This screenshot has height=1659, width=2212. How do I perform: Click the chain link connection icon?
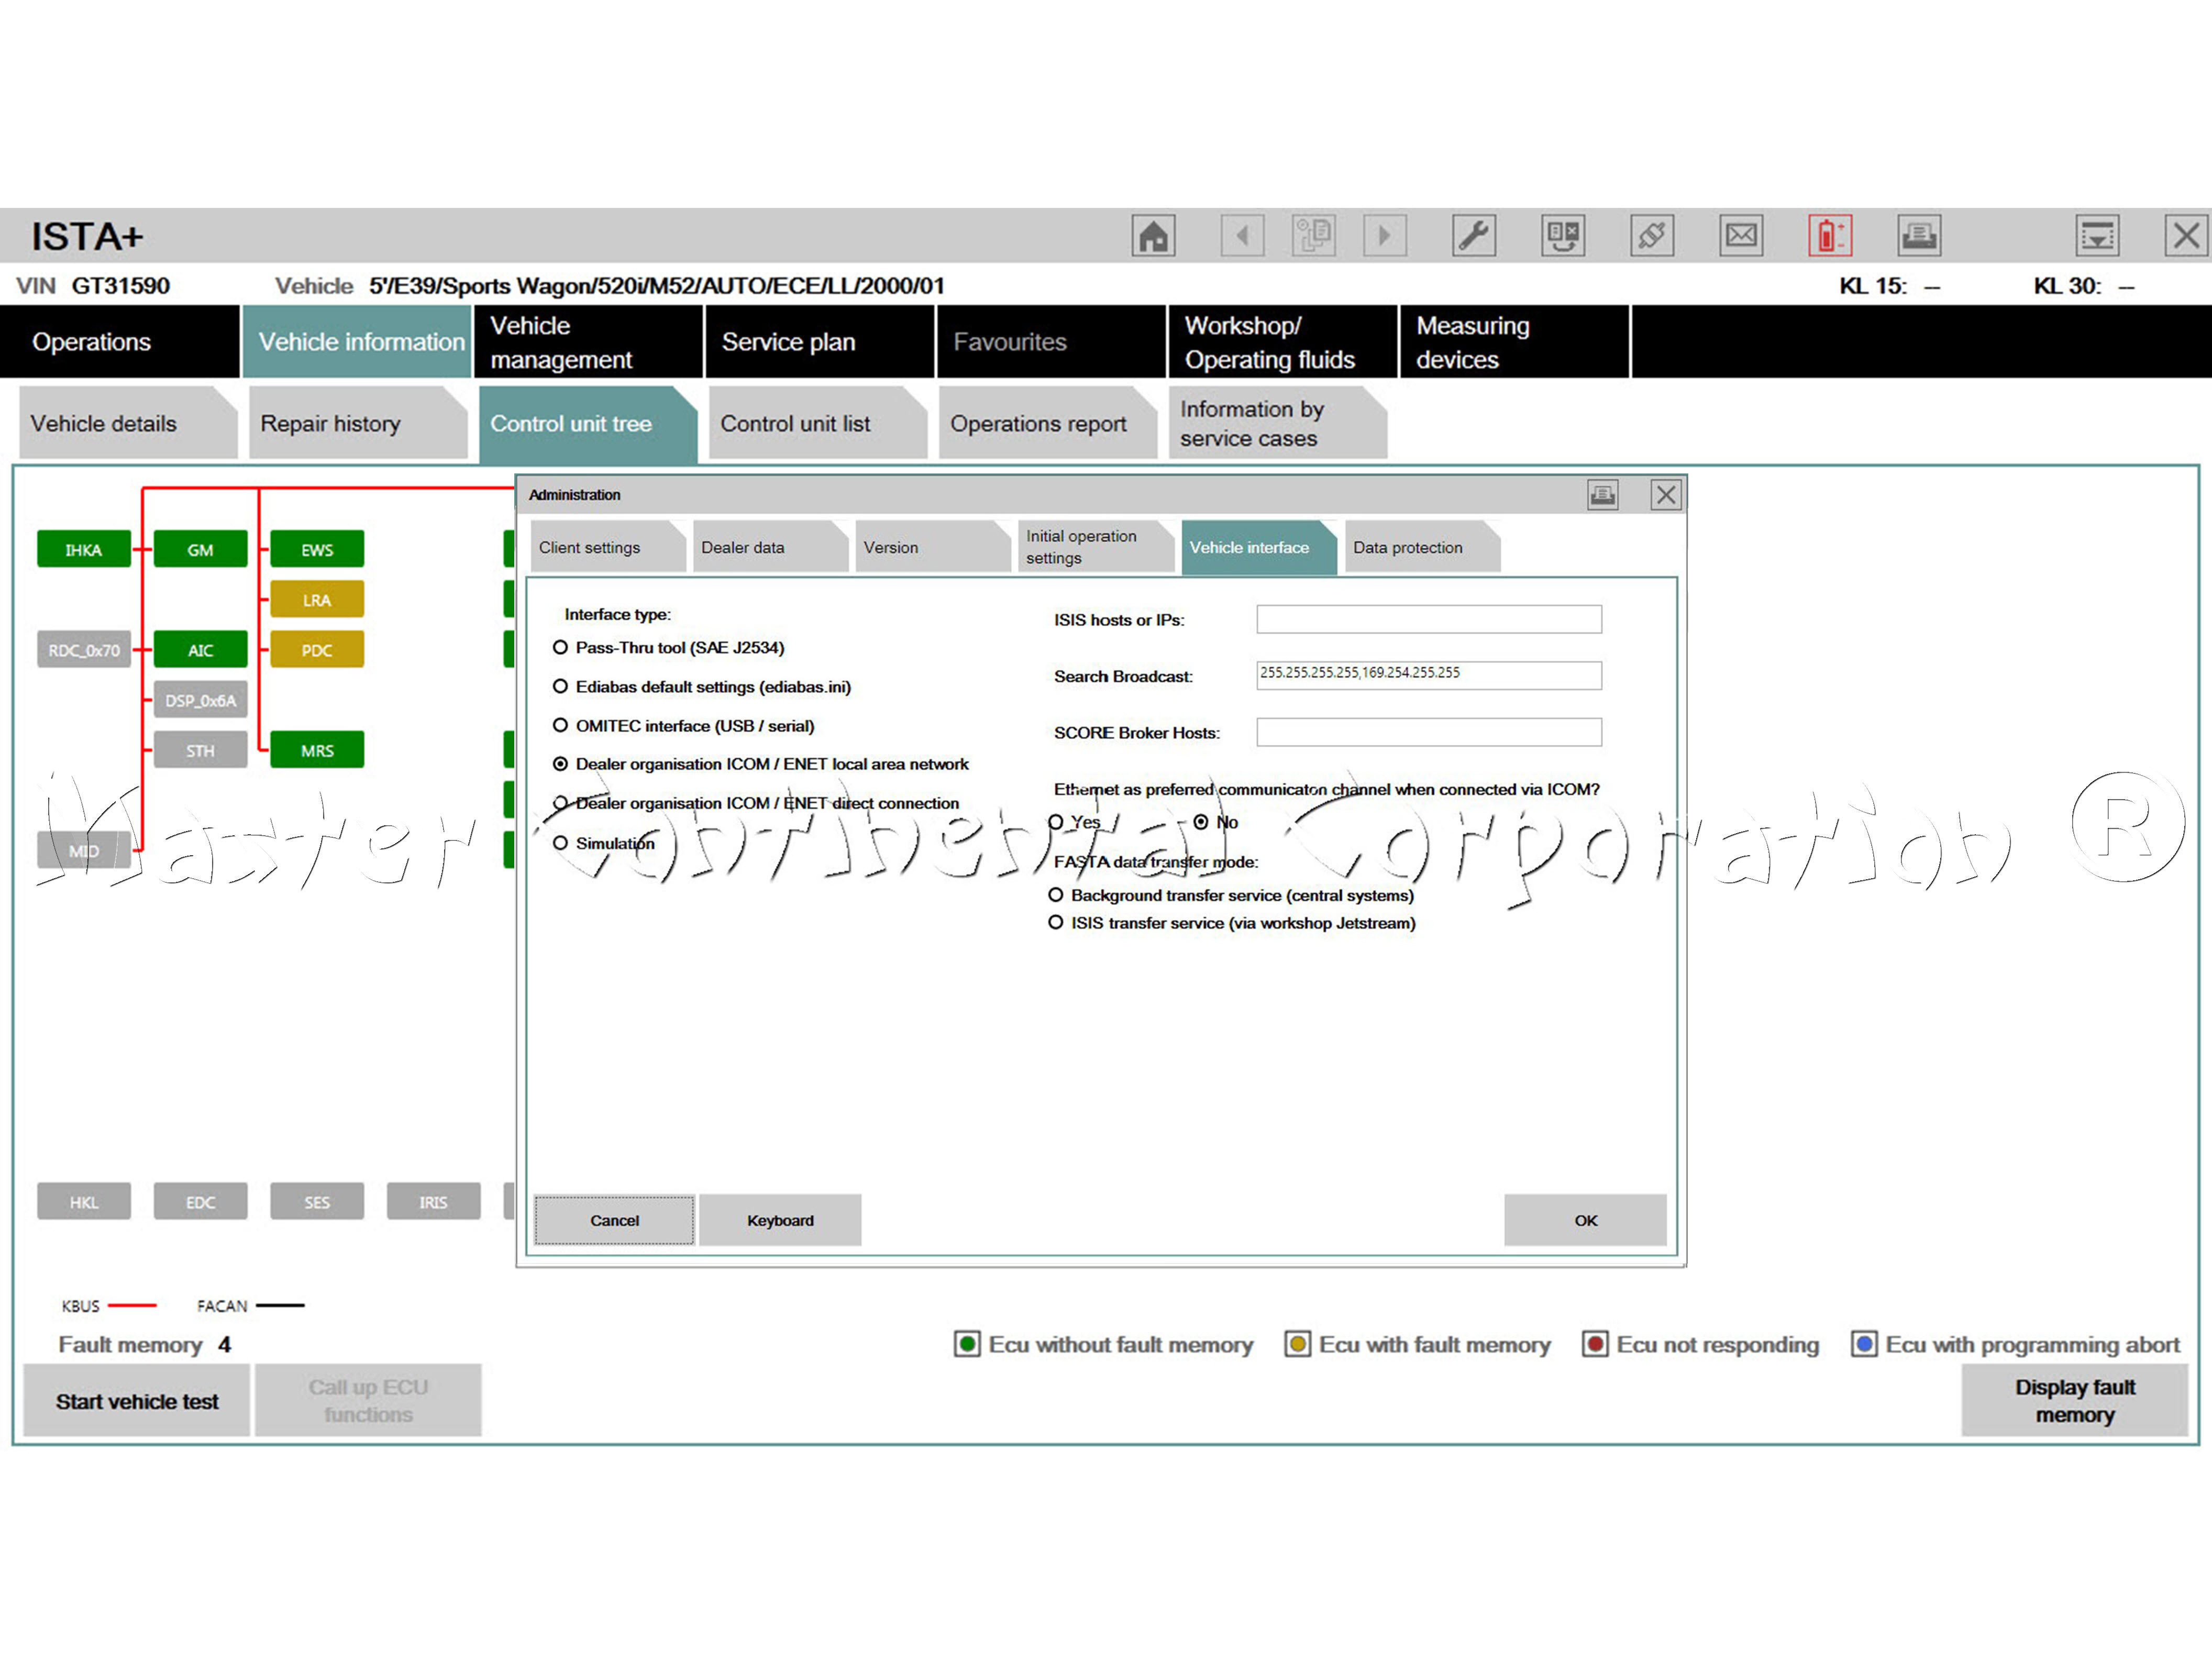click(1652, 236)
